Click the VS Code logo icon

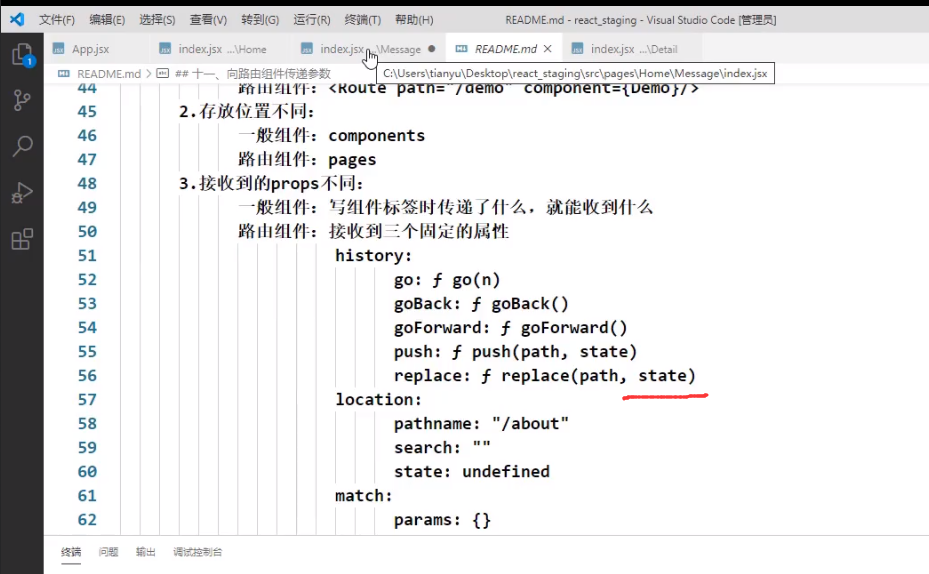[17, 20]
